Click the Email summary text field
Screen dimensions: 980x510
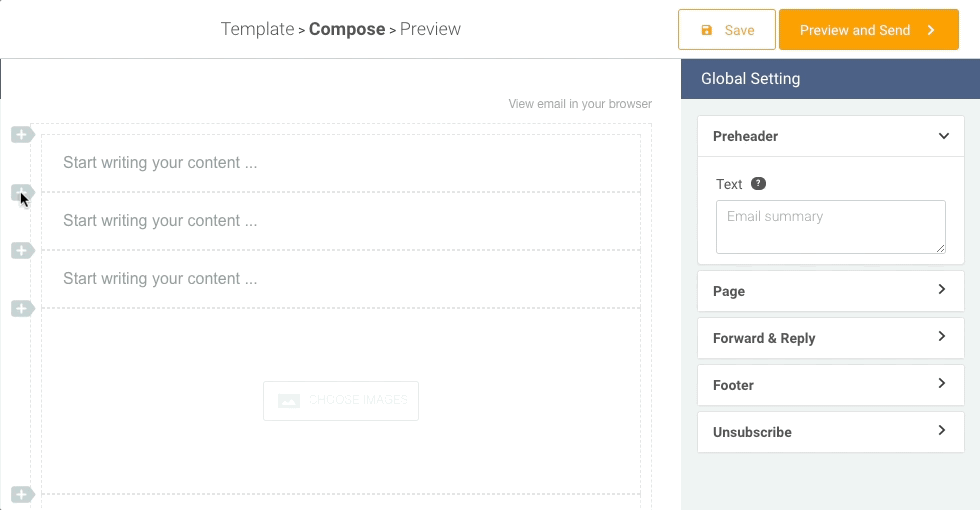point(830,227)
